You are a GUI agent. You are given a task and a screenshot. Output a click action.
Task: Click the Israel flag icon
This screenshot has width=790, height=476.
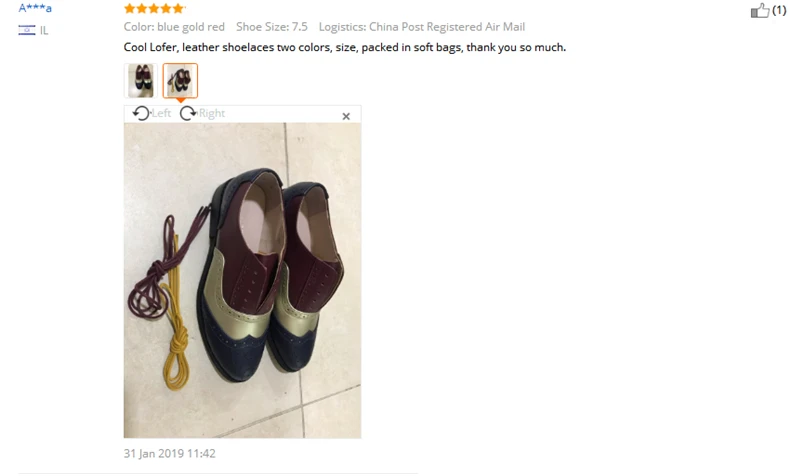pos(27,30)
